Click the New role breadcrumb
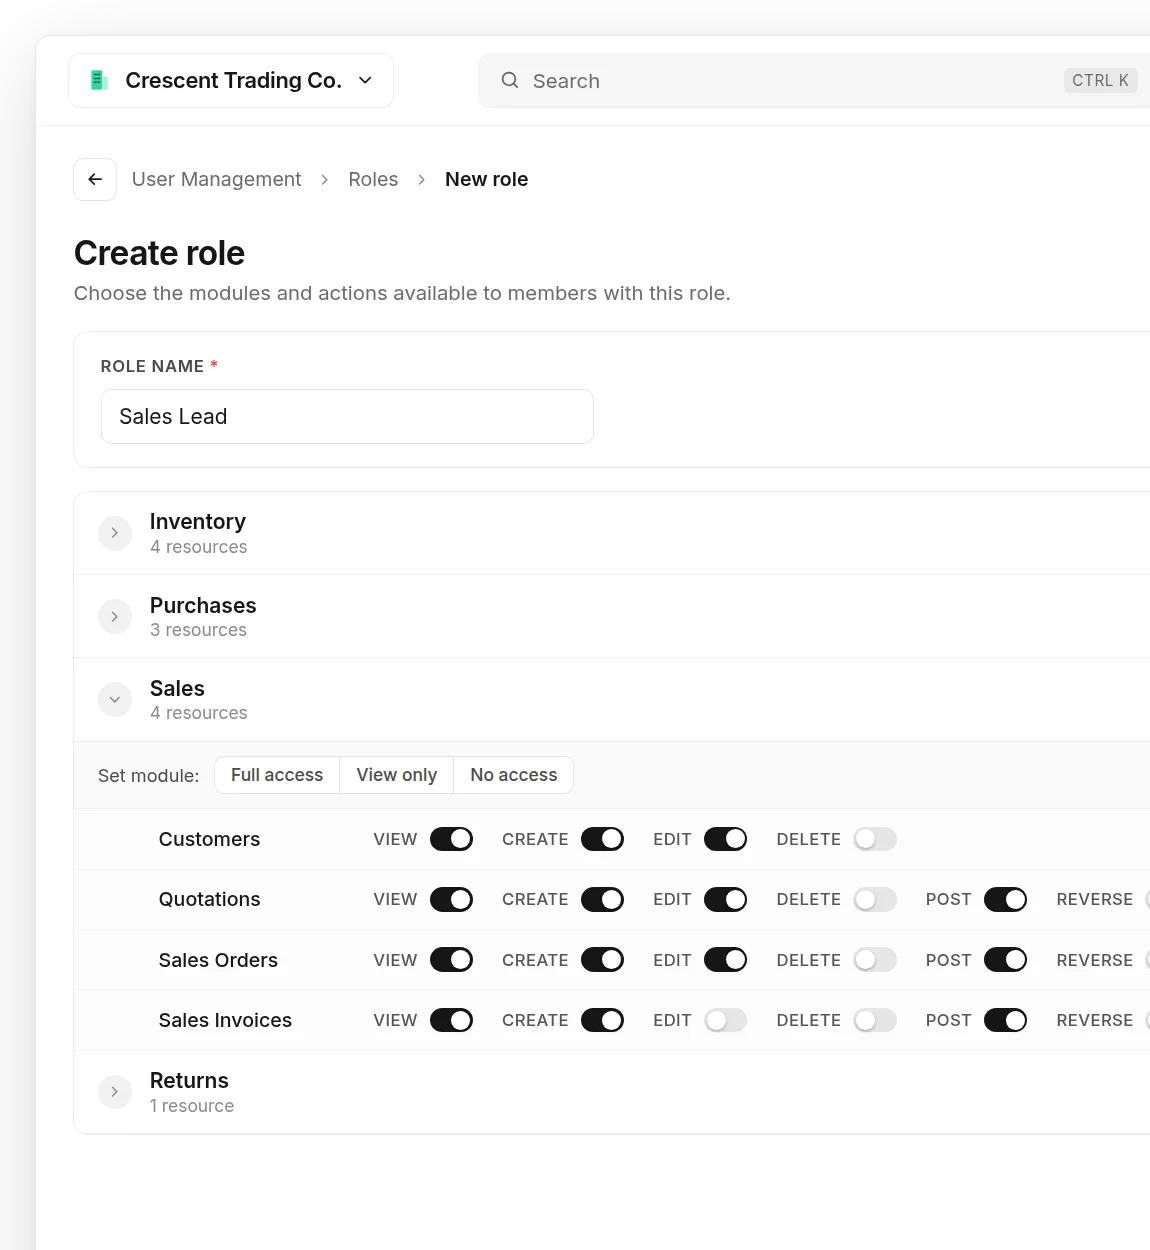Image resolution: width=1150 pixels, height=1250 pixels. 486,179
